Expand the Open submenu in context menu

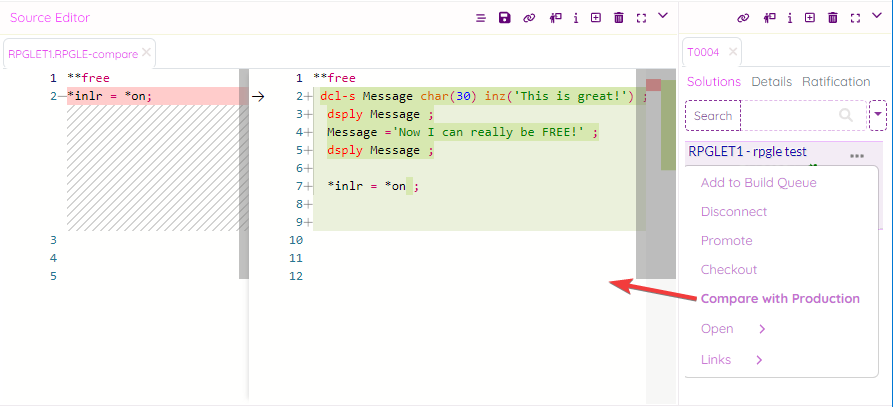pyautogui.click(x=762, y=329)
